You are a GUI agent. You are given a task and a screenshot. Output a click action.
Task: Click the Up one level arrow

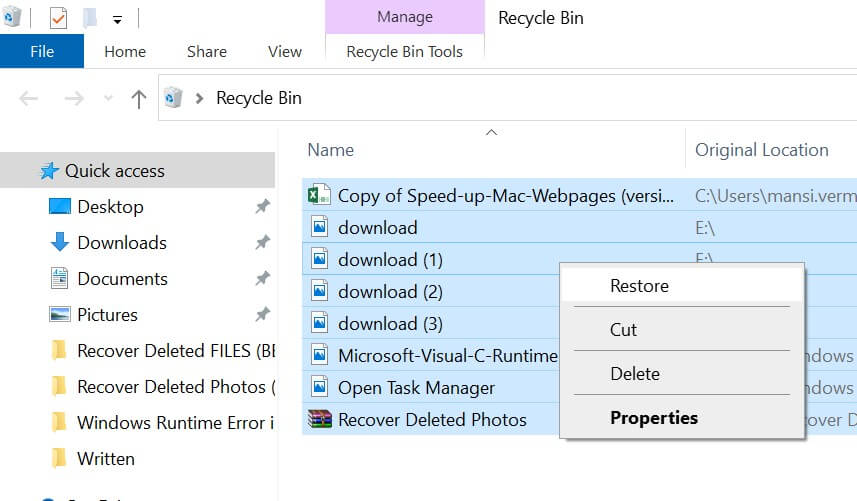(x=139, y=98)
